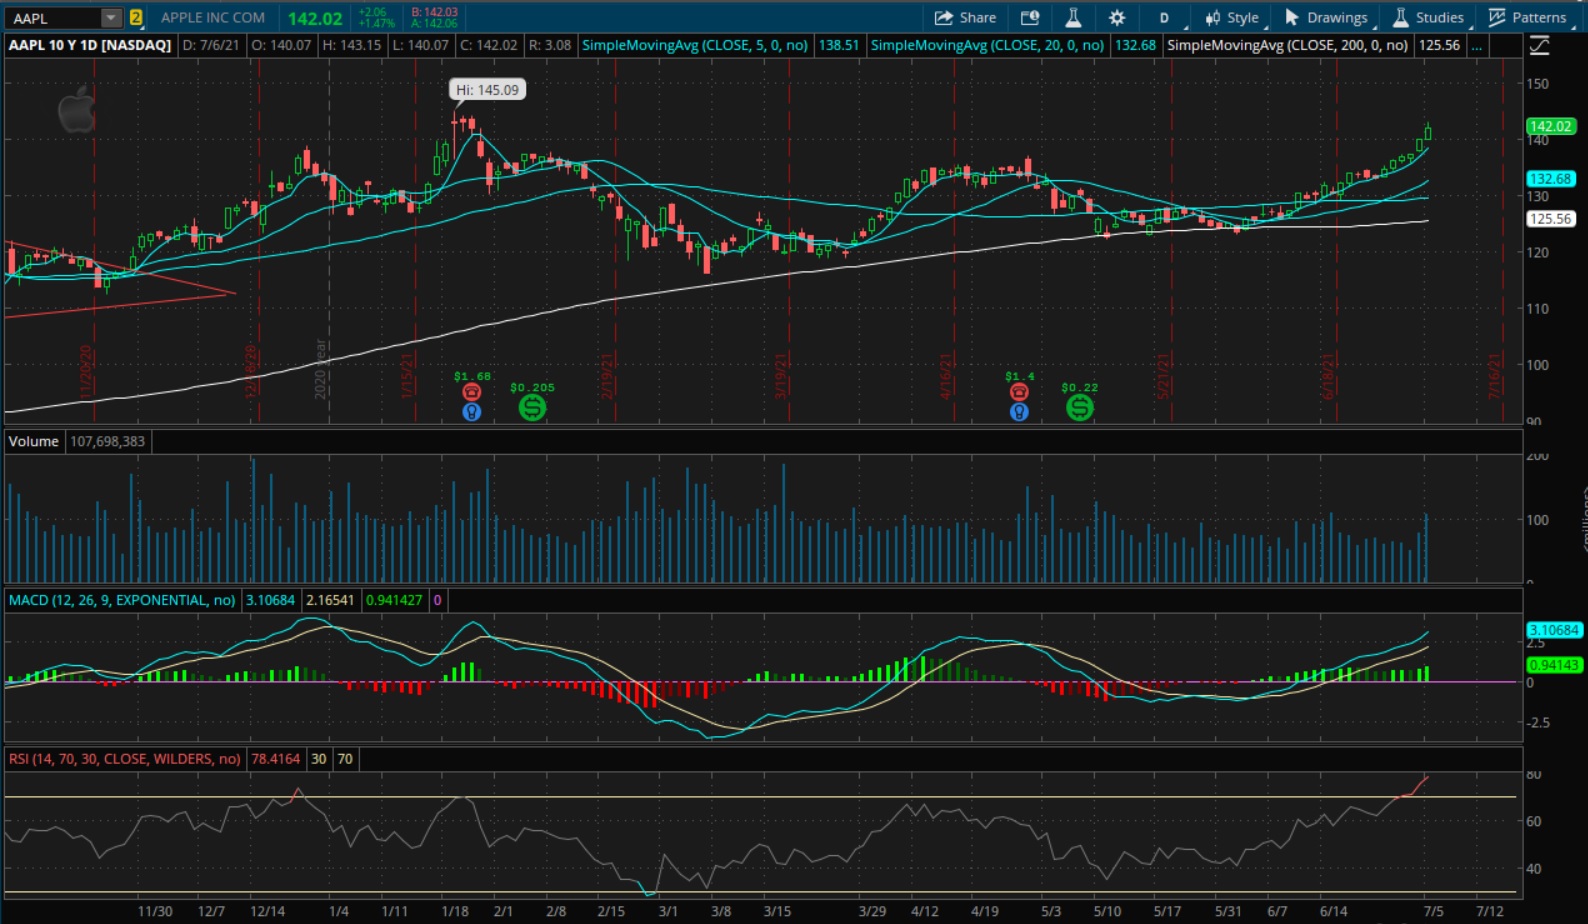
Task: Click the cyan 3.10684 MACD axis bubble
Action: coord(1554,630)
